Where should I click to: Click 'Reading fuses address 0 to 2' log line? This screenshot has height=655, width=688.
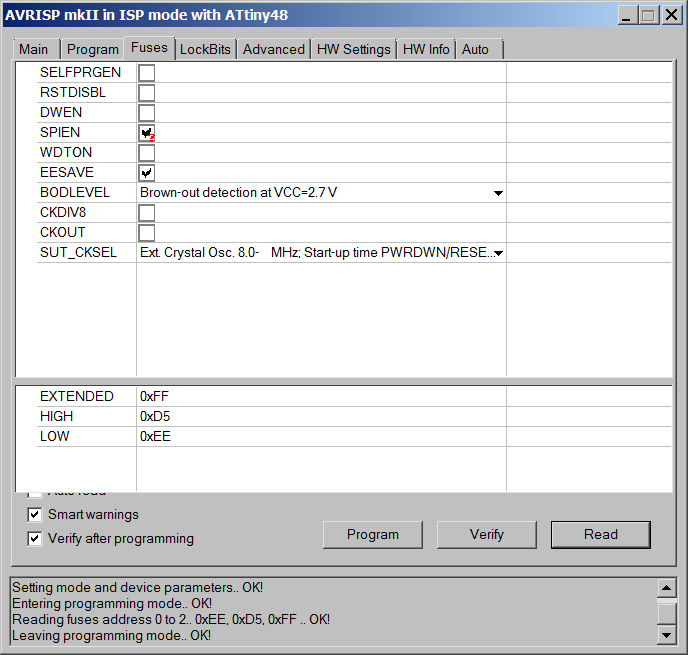(x=171, y=619)
